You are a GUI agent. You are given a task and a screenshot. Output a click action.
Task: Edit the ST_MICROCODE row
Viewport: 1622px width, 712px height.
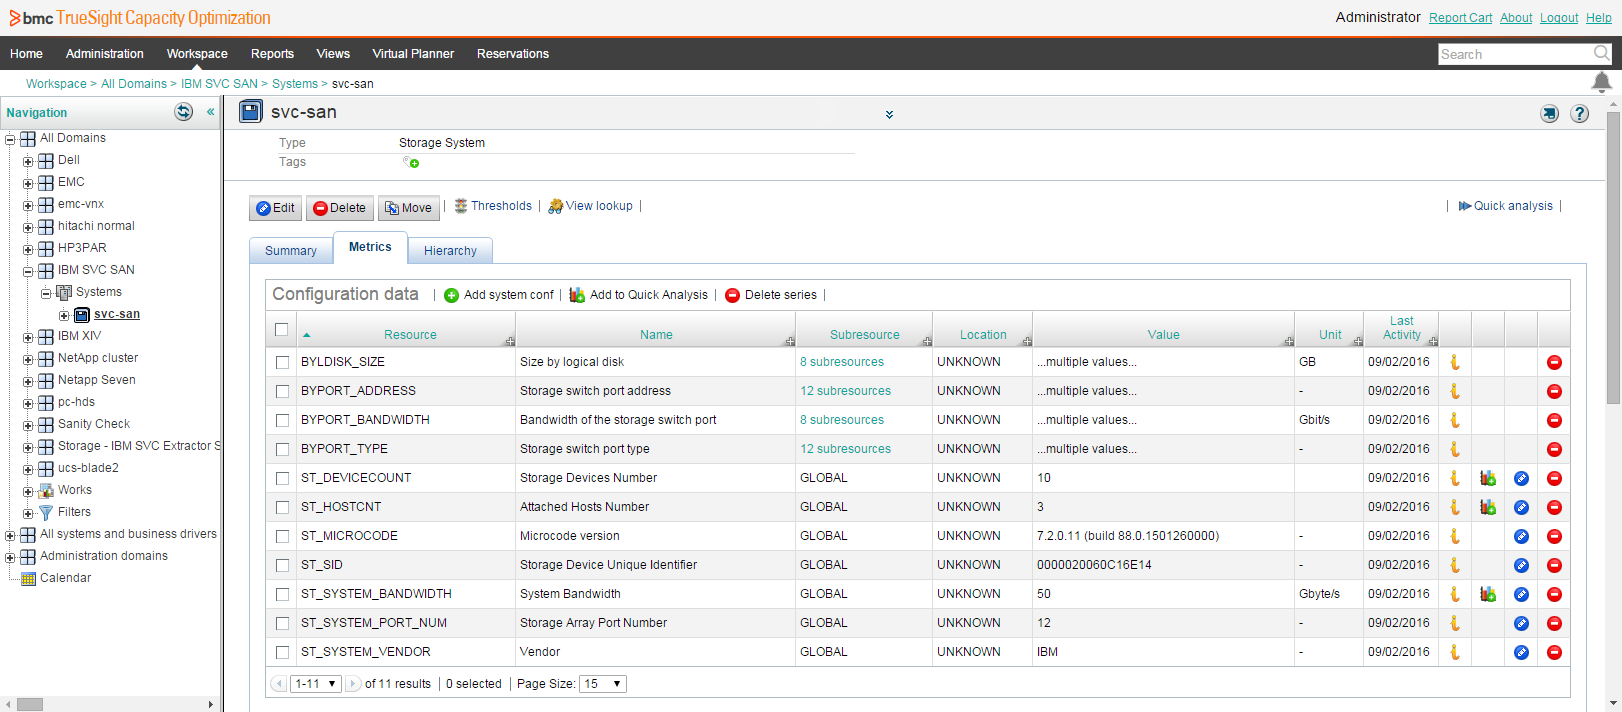pyautogui.click(x=1521, y=536)
